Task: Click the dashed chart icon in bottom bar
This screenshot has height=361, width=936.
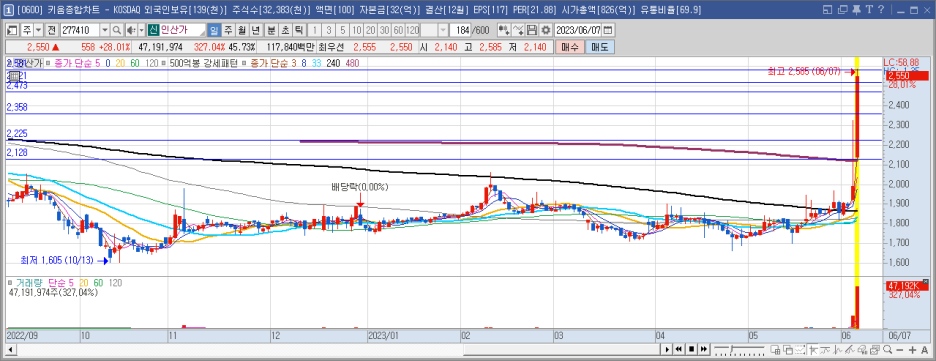Action: pos(800,349)
